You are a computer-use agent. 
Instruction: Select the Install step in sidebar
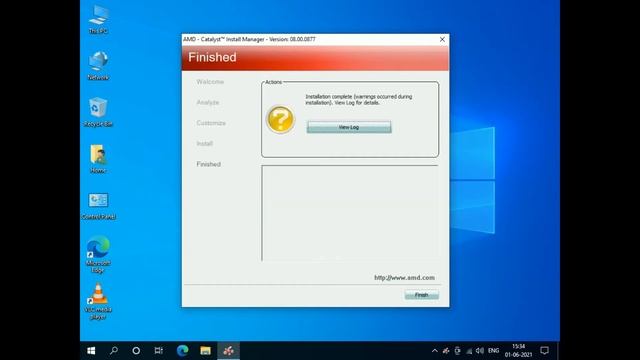coord(204,144)
